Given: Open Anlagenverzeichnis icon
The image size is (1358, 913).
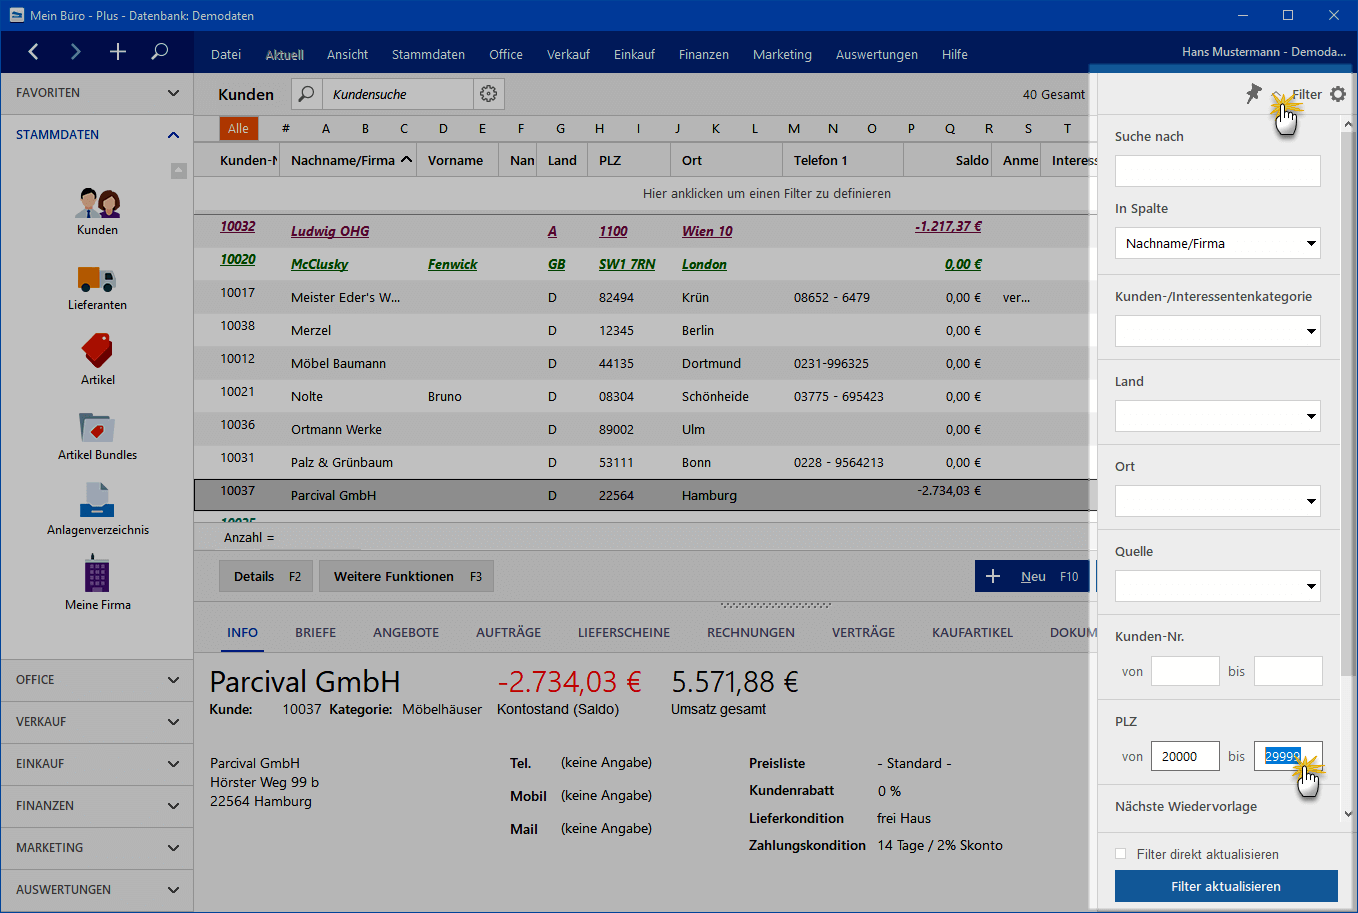Looking at the screenshot, I should pyautogui.click(x=97, y=501).
